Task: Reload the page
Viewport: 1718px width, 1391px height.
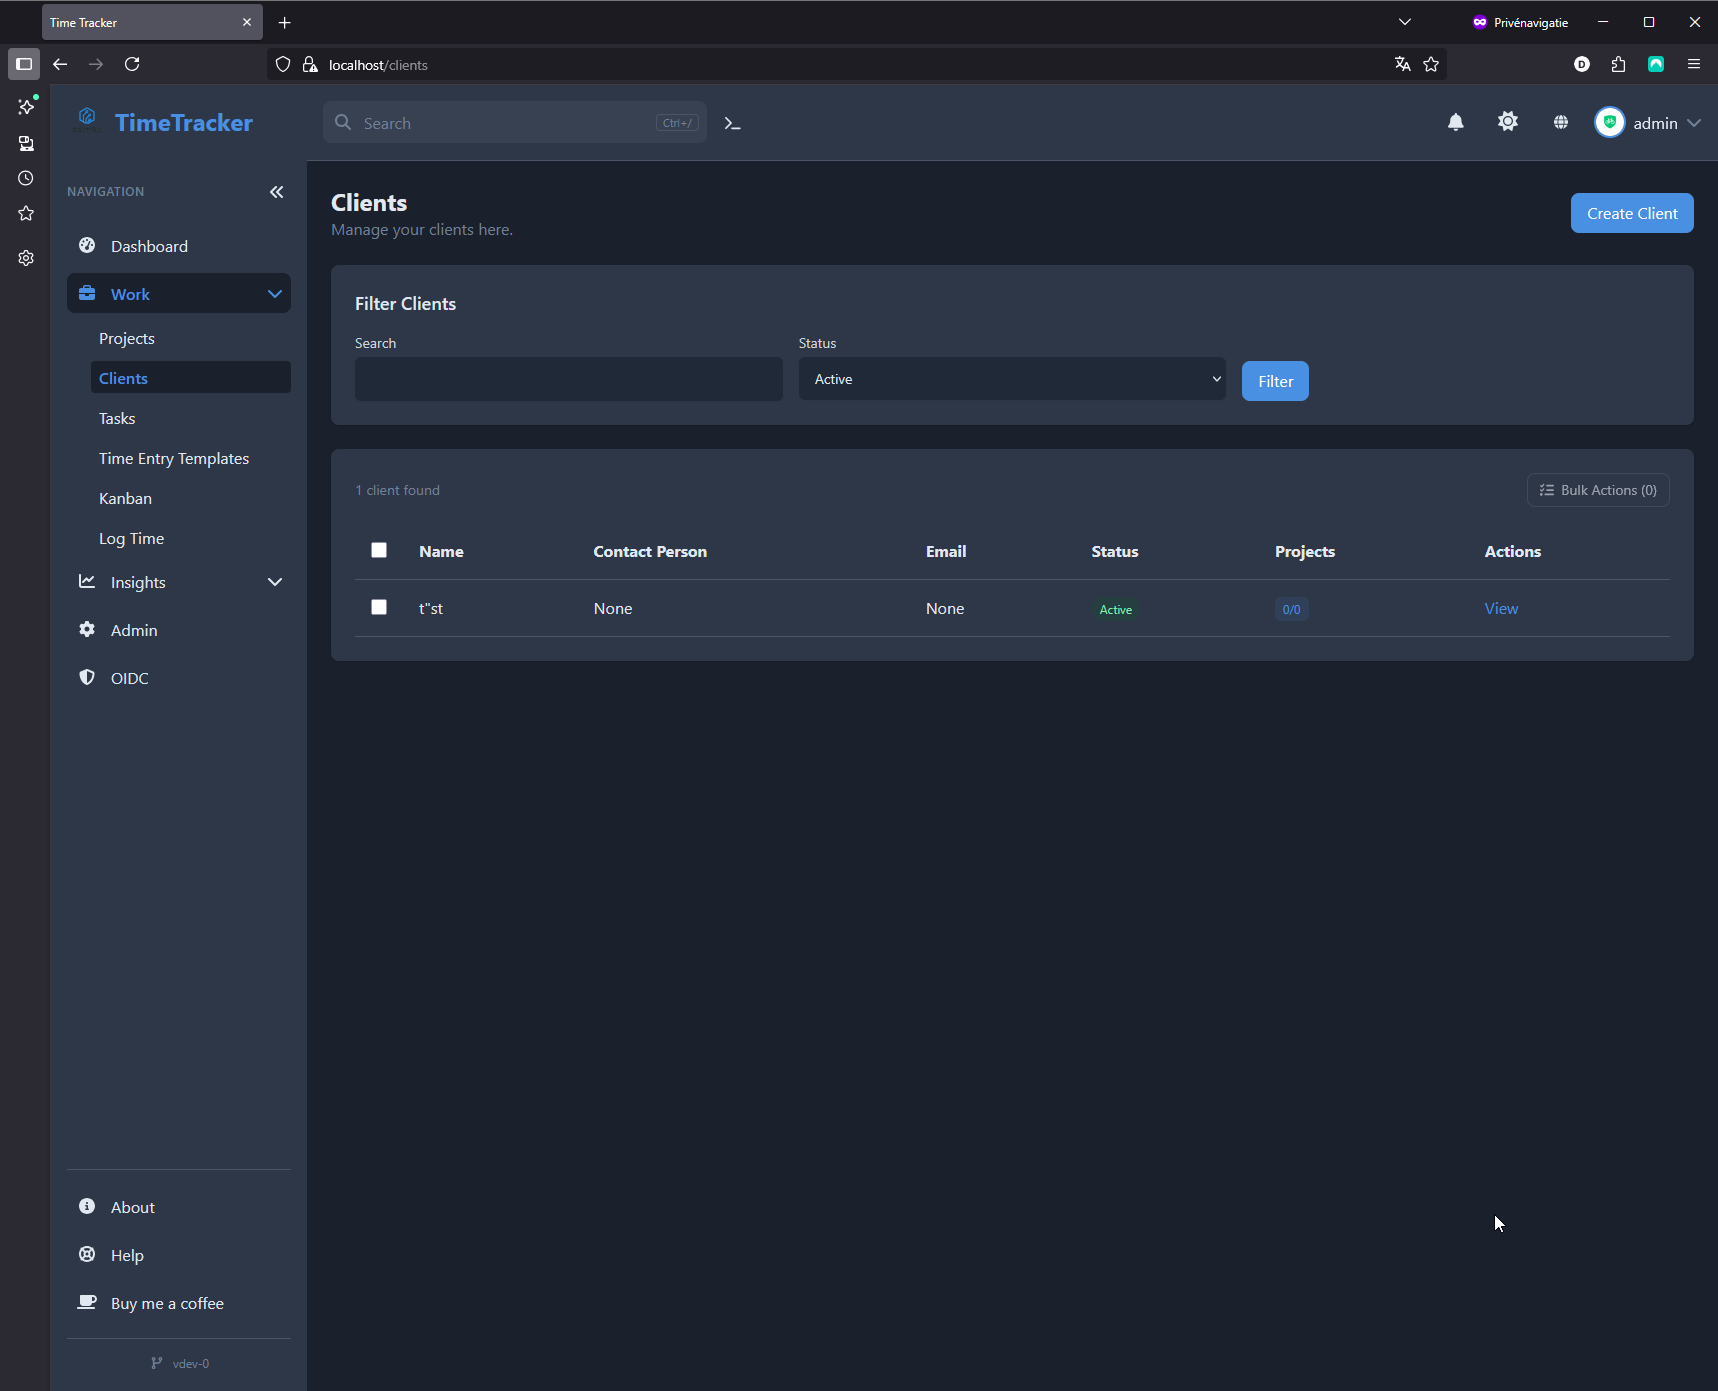Action: 132,65
